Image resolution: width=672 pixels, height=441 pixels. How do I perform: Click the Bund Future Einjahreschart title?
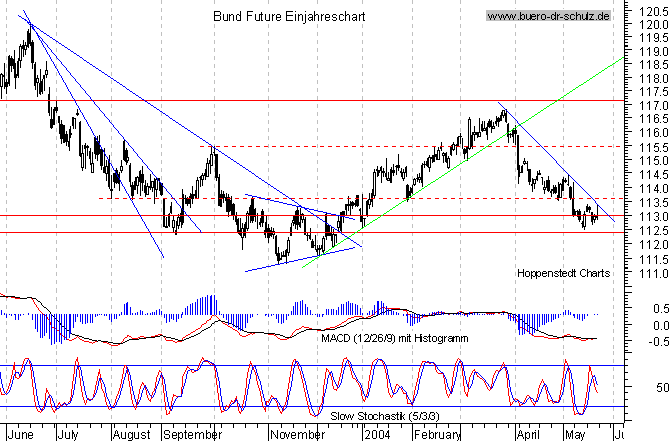[289, 17]
